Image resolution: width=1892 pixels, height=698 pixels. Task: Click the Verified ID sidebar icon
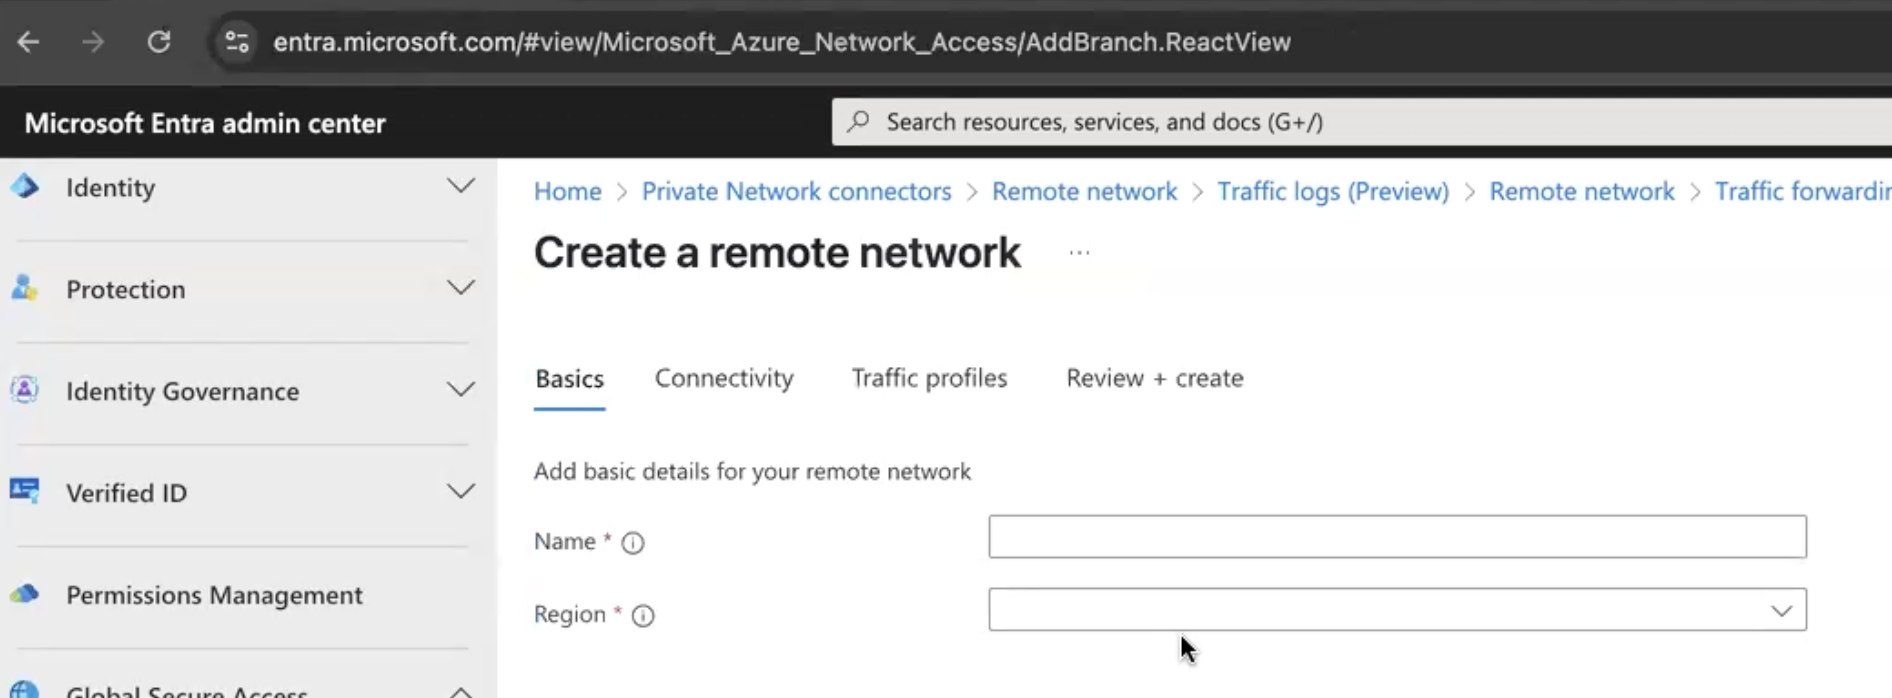tap(25, 491)
